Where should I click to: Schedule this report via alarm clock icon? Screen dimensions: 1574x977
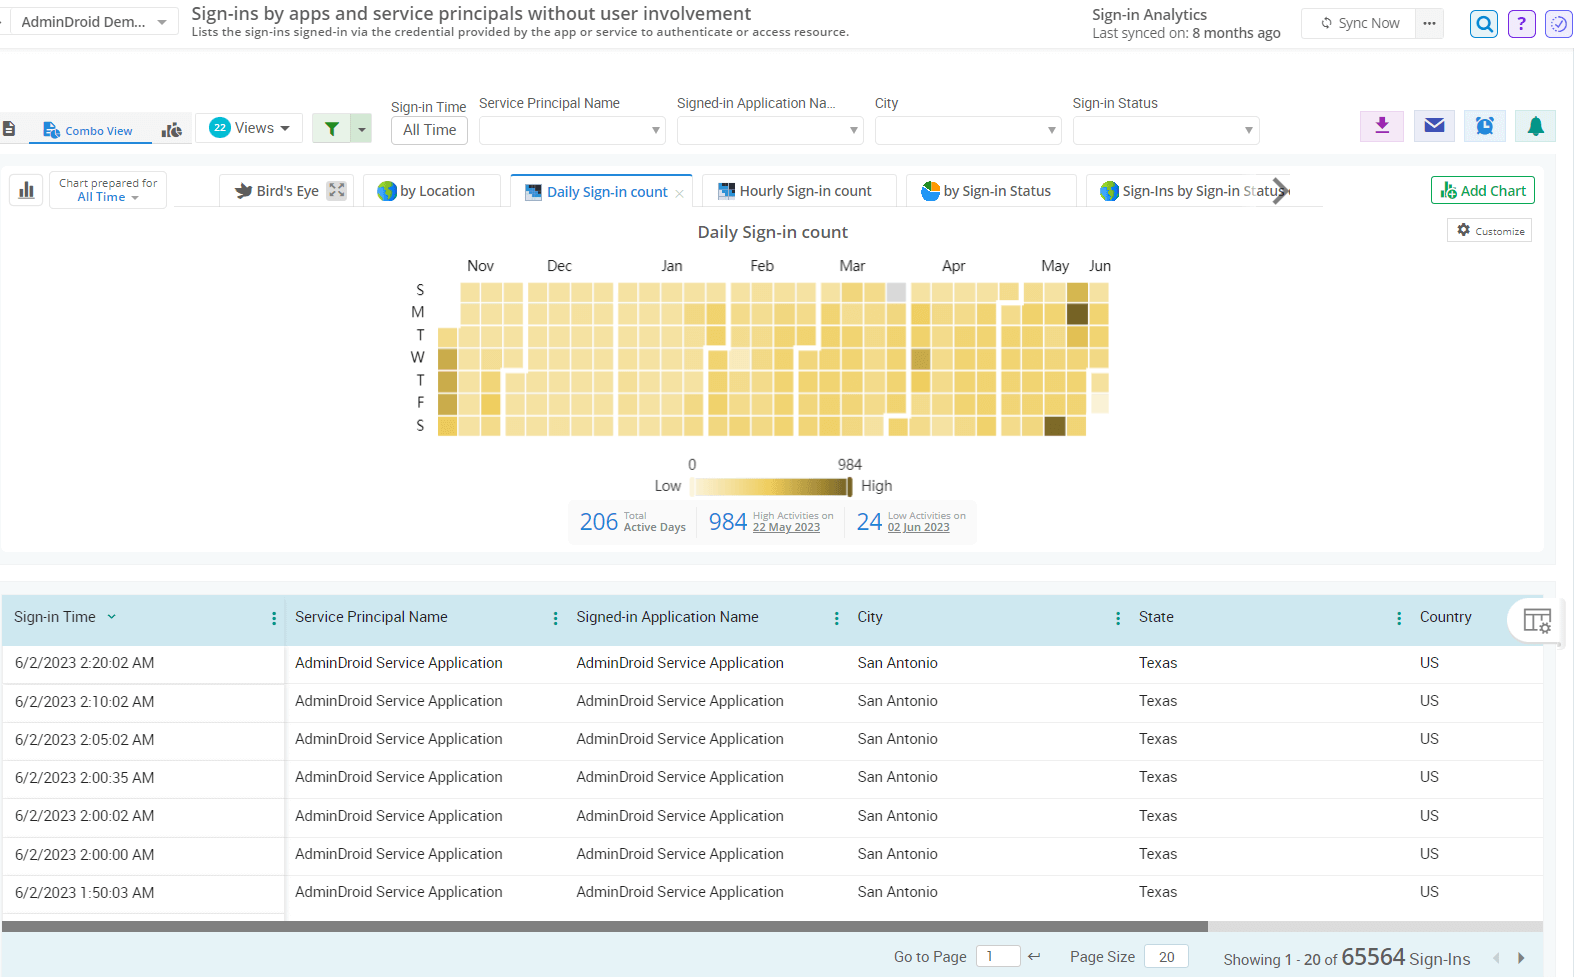coord(1485,126)
